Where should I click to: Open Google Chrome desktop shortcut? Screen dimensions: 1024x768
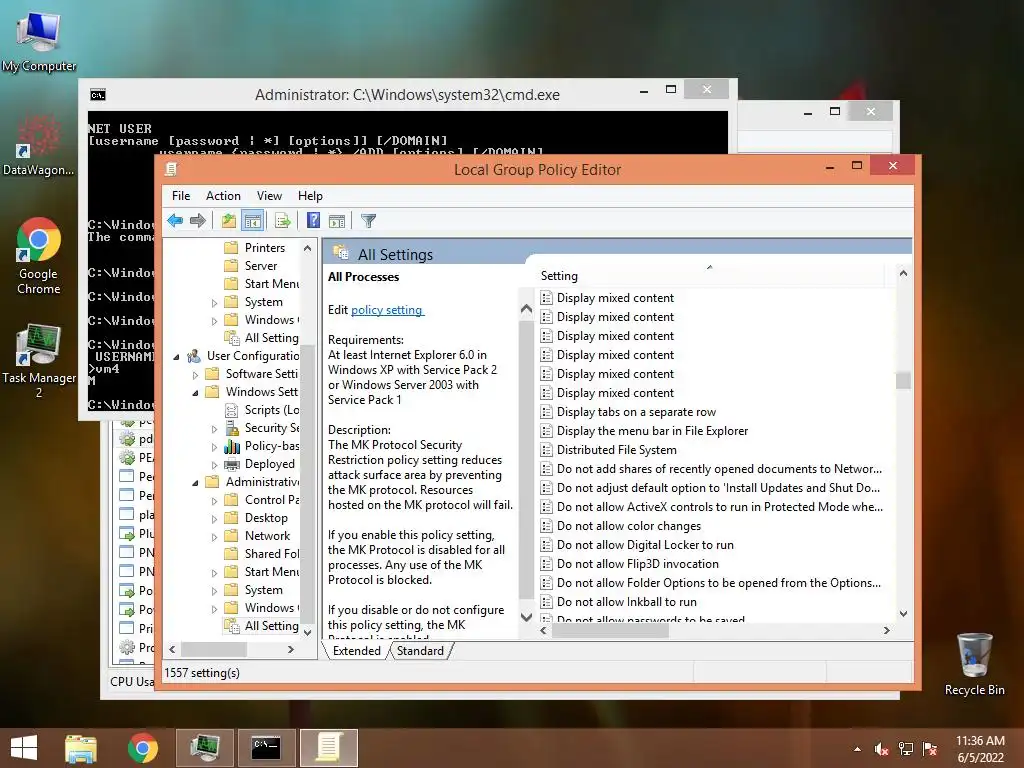[x=39, y=256]
